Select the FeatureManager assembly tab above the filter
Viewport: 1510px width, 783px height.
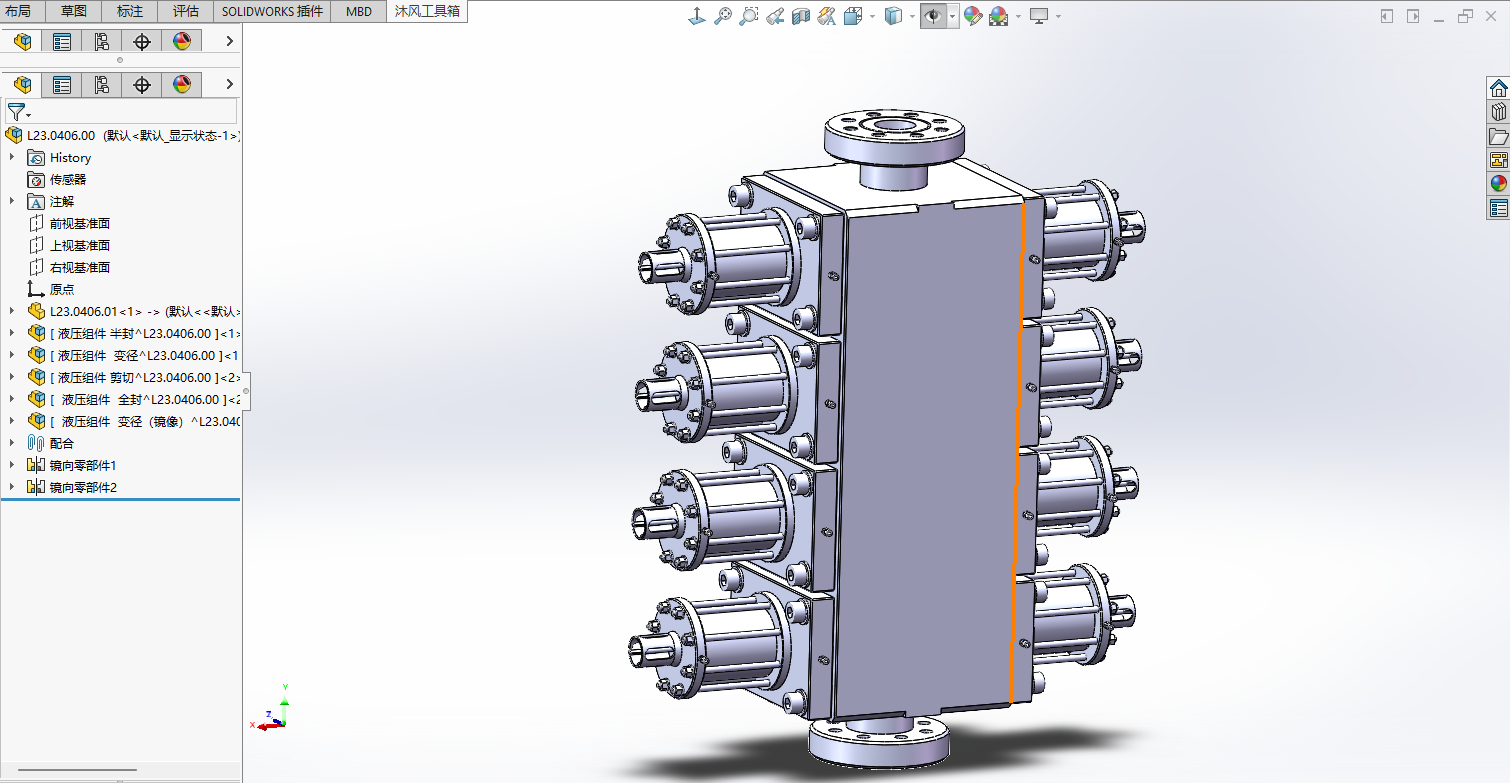[x=22, y=84]
